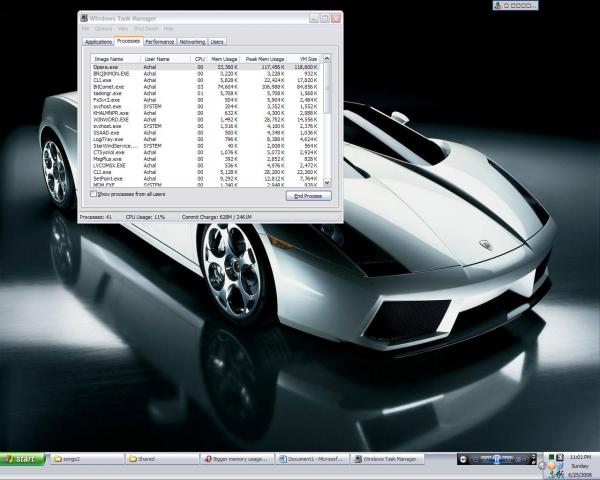Open the Shut Down menu
Image resolution: width=600 pixels, height=480 pixels.
click(146, 29)
